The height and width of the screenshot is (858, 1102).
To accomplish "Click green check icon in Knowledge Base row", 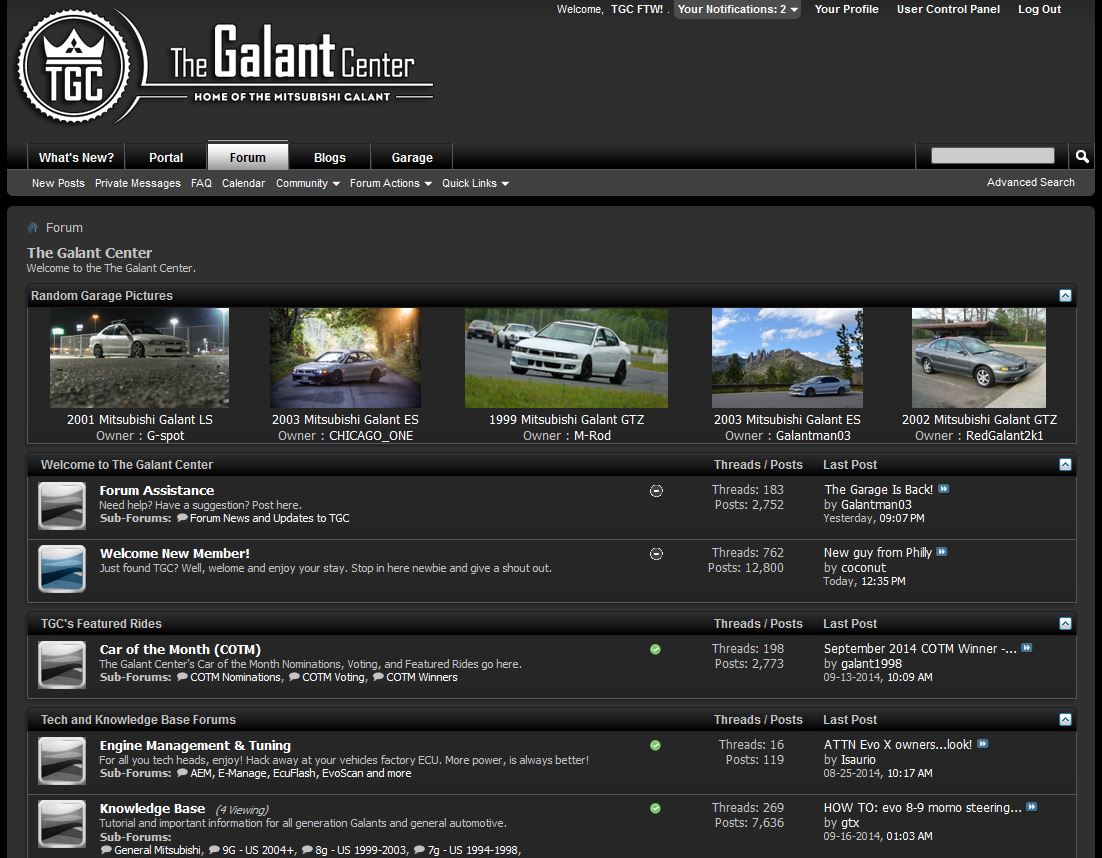I will pos(655,809).
